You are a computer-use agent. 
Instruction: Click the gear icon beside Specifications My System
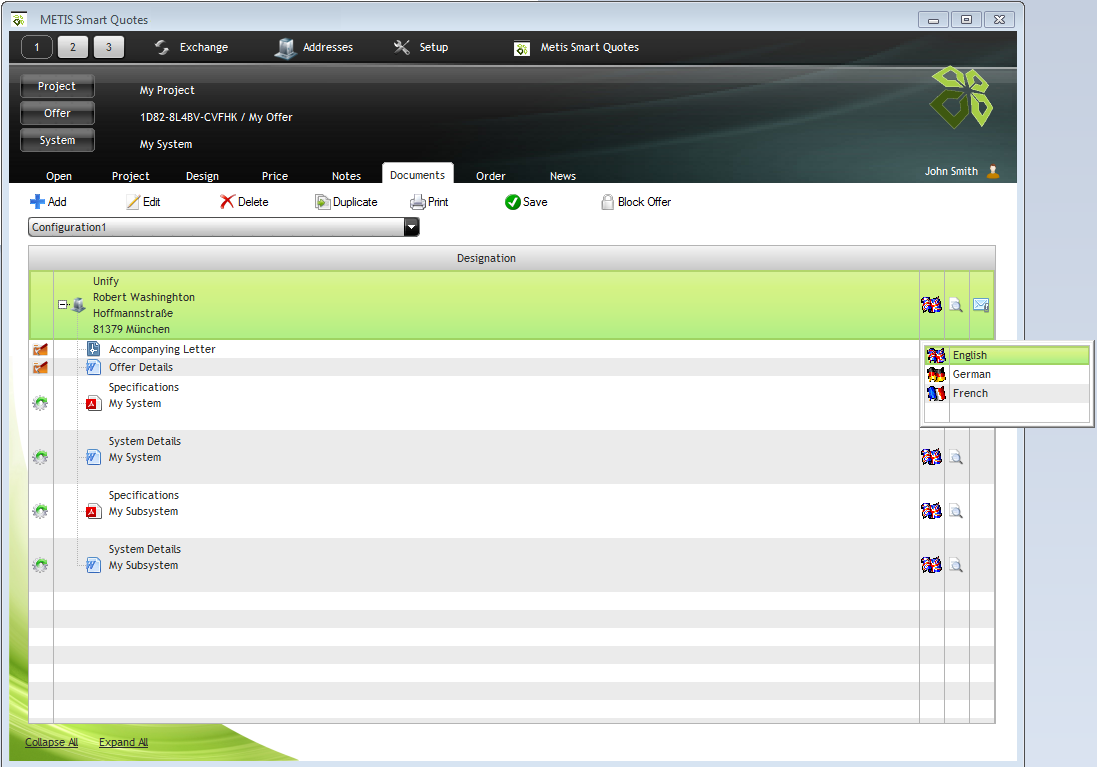(x=41, y=402)
